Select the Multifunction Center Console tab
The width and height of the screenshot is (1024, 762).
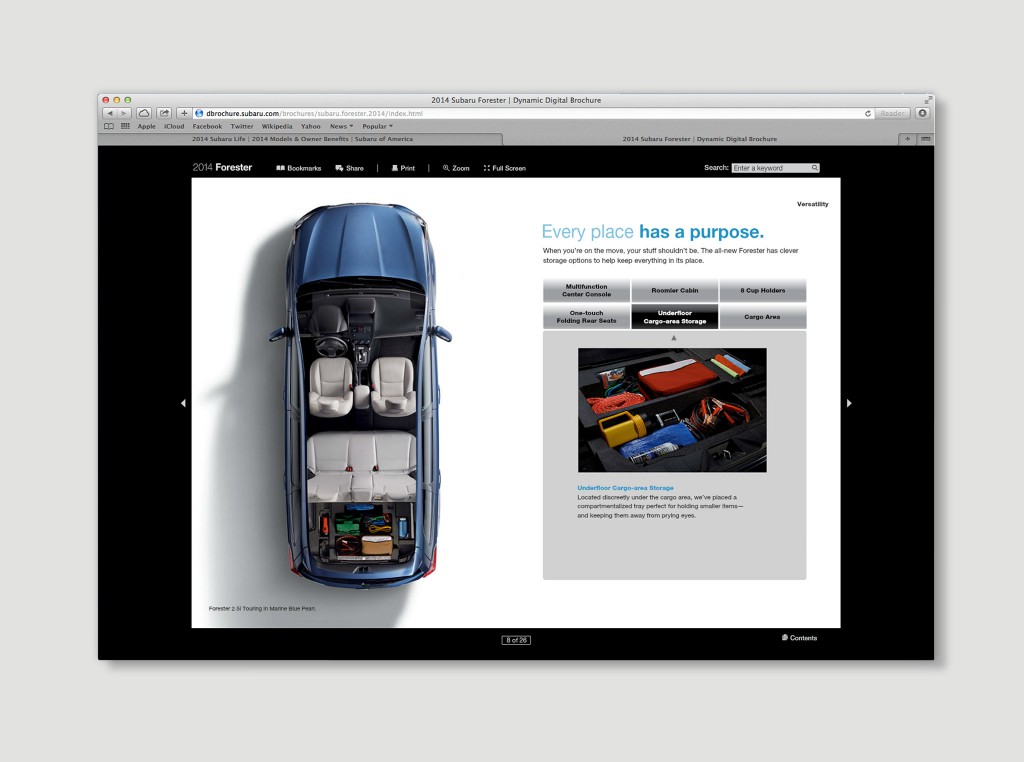click(586, 291)
